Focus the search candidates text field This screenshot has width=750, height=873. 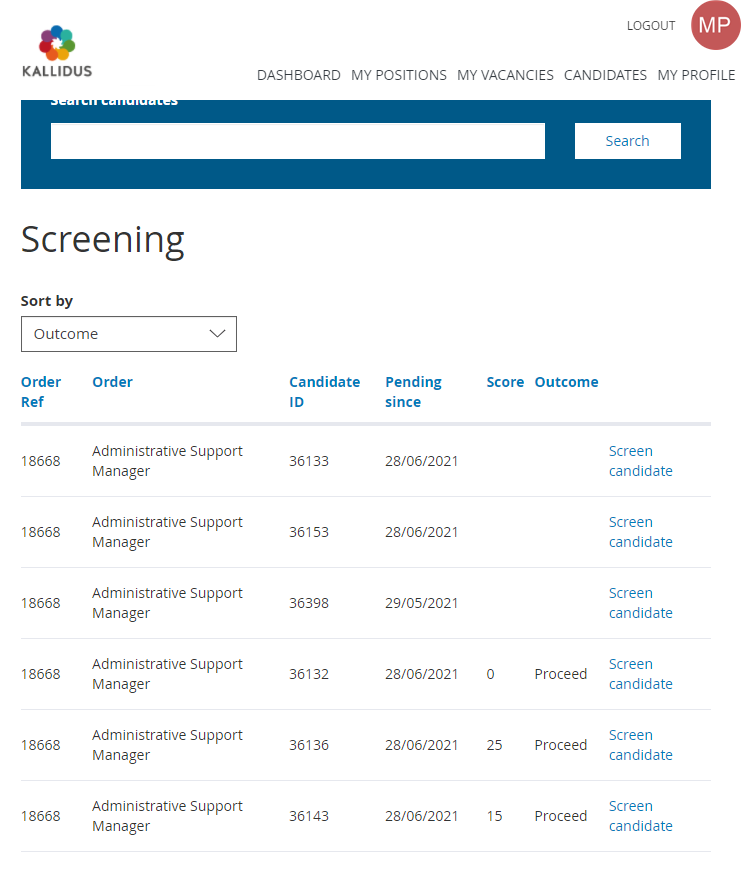coord(297,141)
